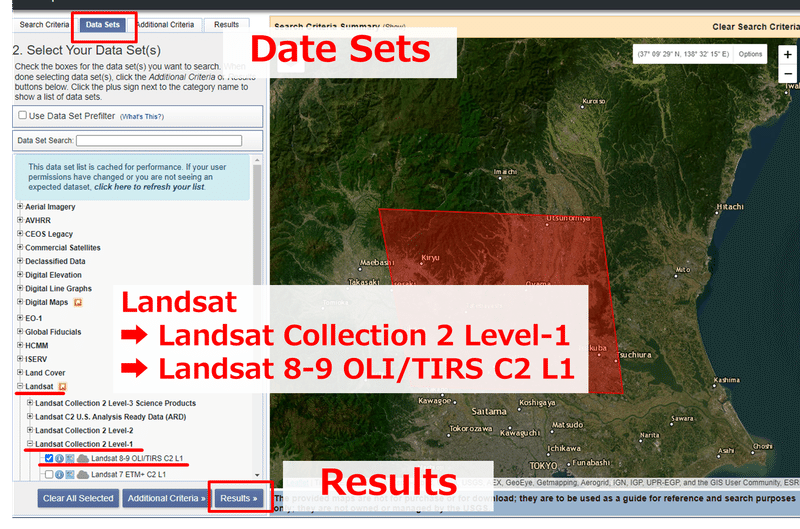The width and height of the screenshot is (800, 529).
Task: Select the Landsat 8-9 OLI/TIRS C2 L1 label
Action: [137, 458]
